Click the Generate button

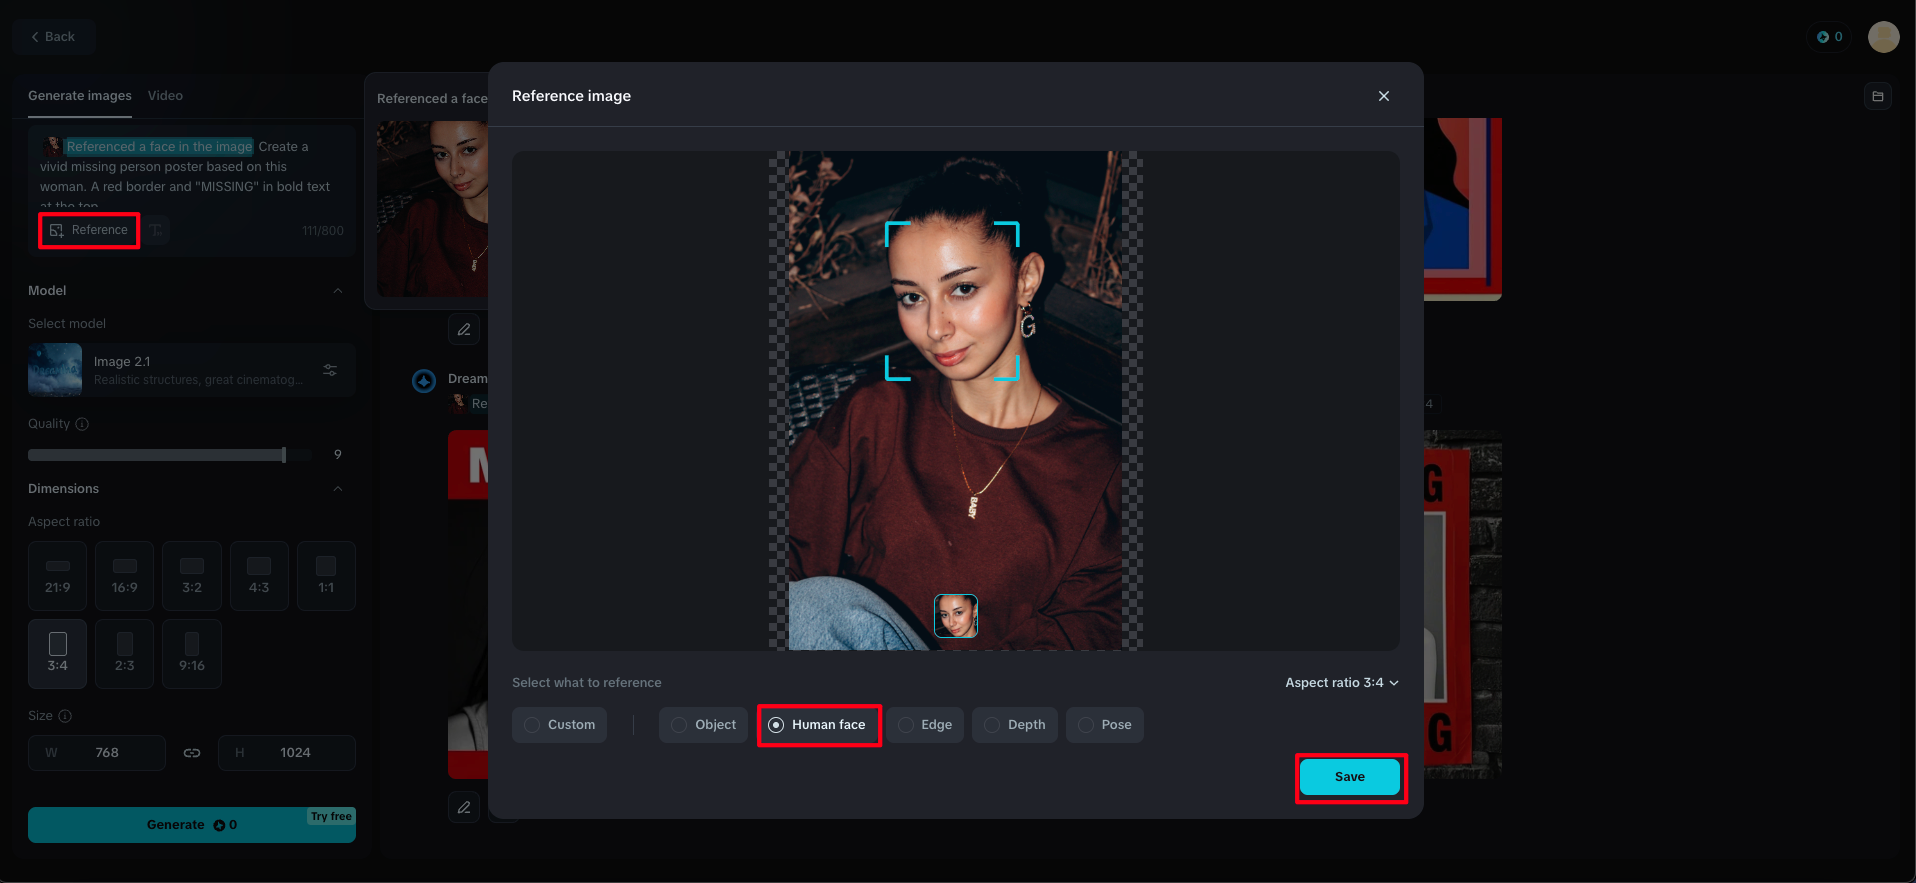pyautogui.click(x=192, y=825)
